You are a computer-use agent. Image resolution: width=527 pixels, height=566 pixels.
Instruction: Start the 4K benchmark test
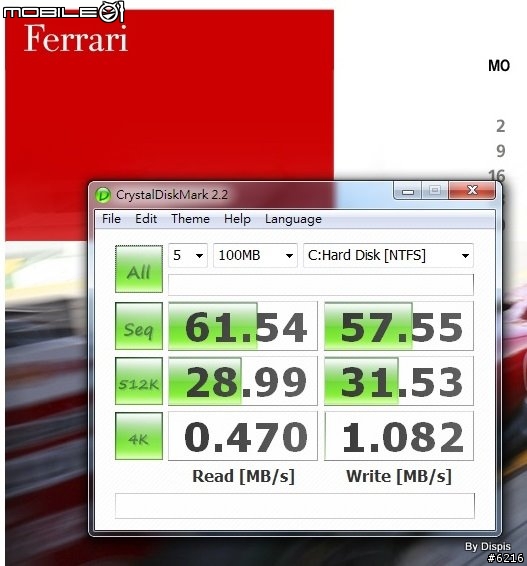click(x=139, y=436)
